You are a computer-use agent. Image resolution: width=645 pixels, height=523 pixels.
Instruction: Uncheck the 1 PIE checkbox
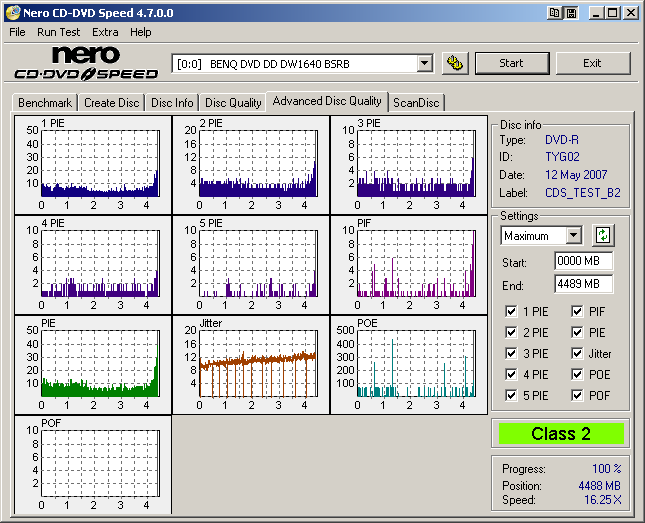[x=511, y=311]
